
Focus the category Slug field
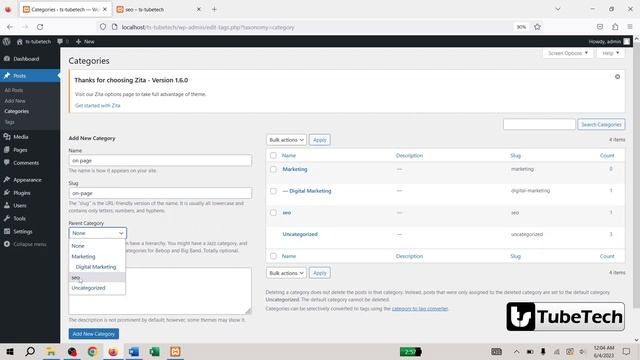click(160, 193)
